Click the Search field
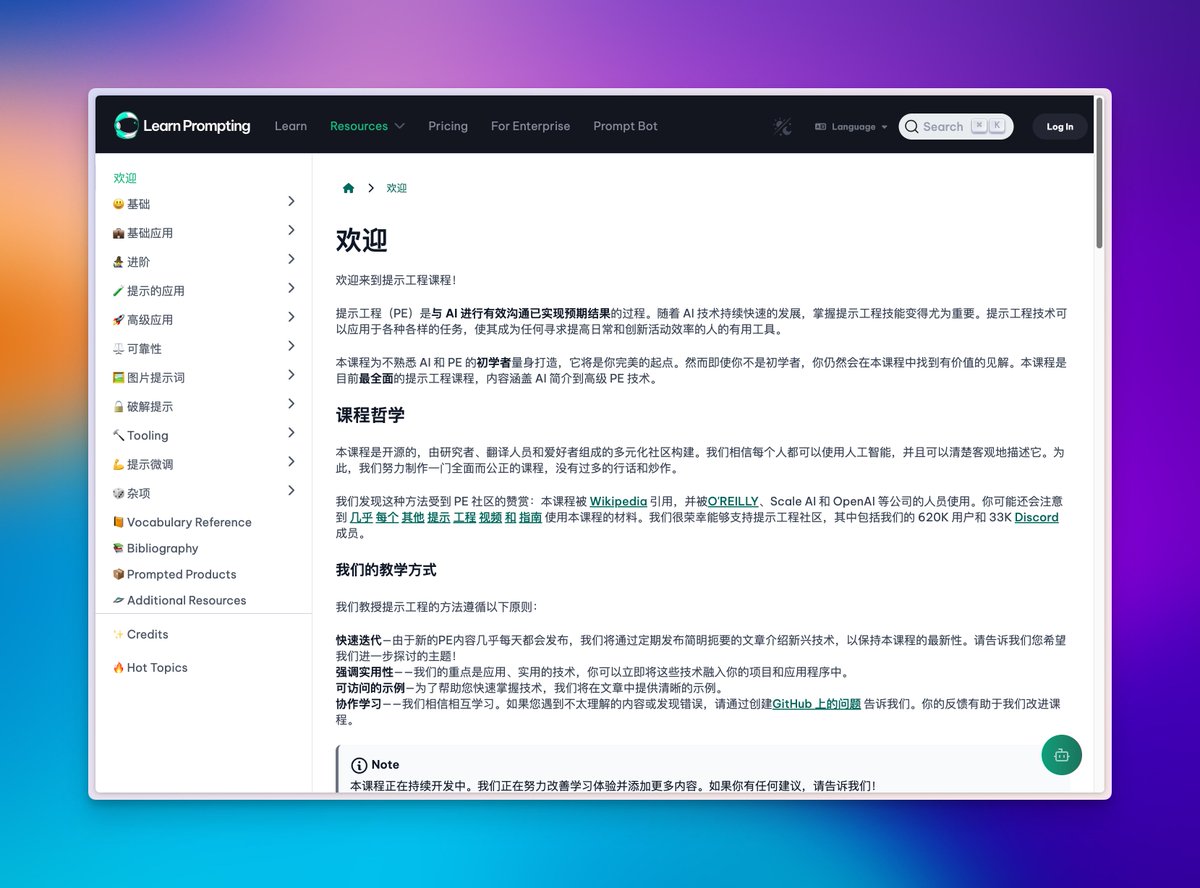Viewport: 1200px width, 888px height. pos(956,126)
